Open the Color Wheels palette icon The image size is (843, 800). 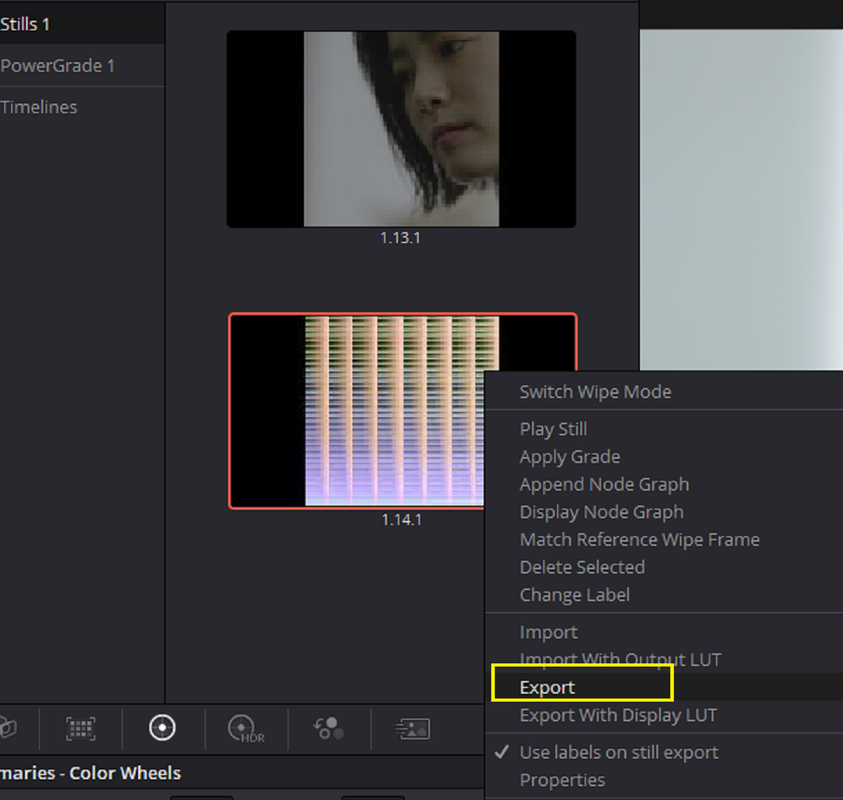(162, 728)
